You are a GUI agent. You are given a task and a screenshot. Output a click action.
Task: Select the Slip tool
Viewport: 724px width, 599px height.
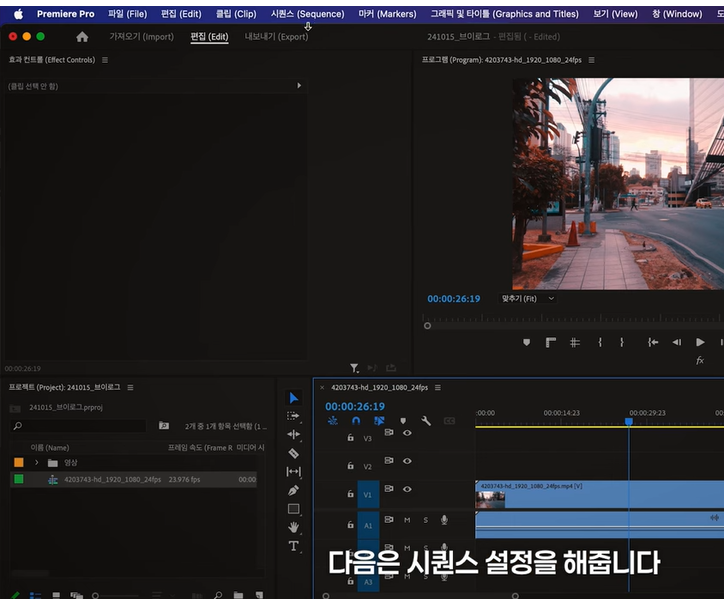tap(293, 472)
